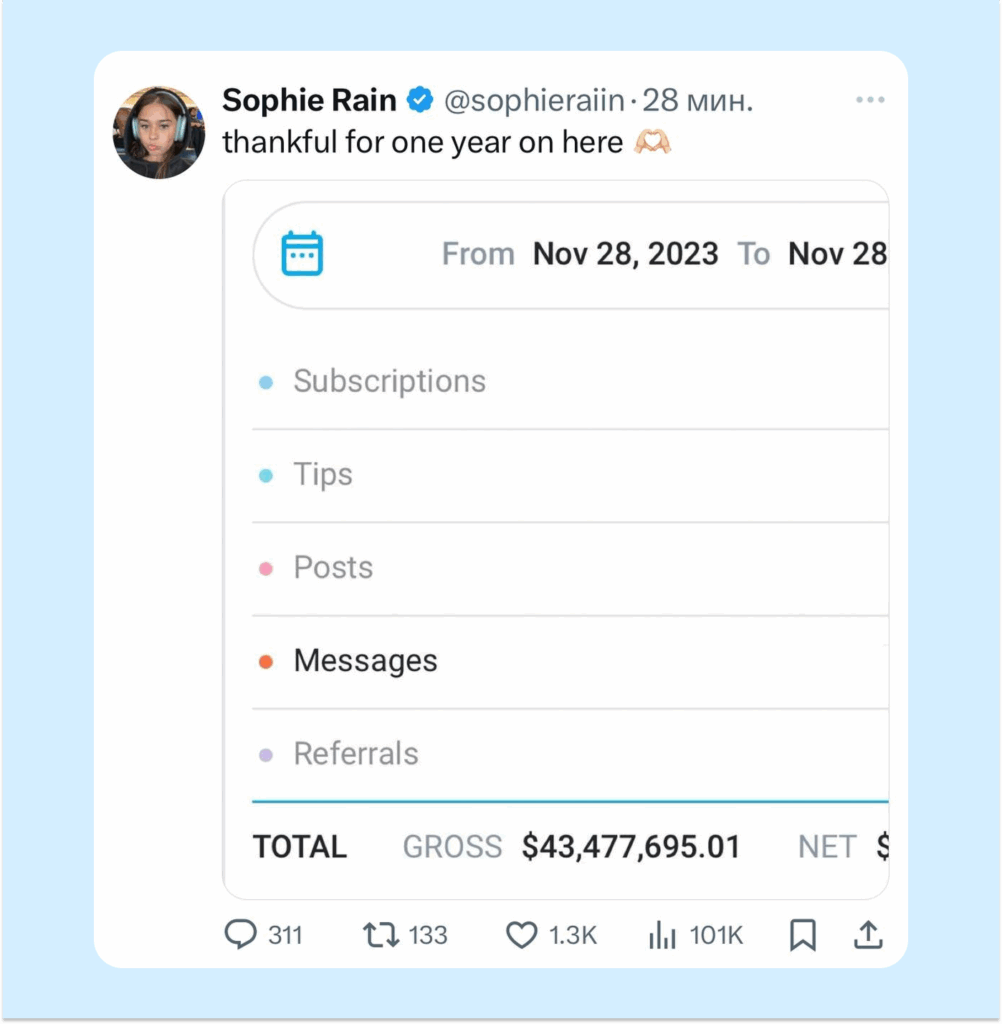Open the Sophie Rain profile name
This screenshot has width=1002, height=1024.
click(309, 100)
